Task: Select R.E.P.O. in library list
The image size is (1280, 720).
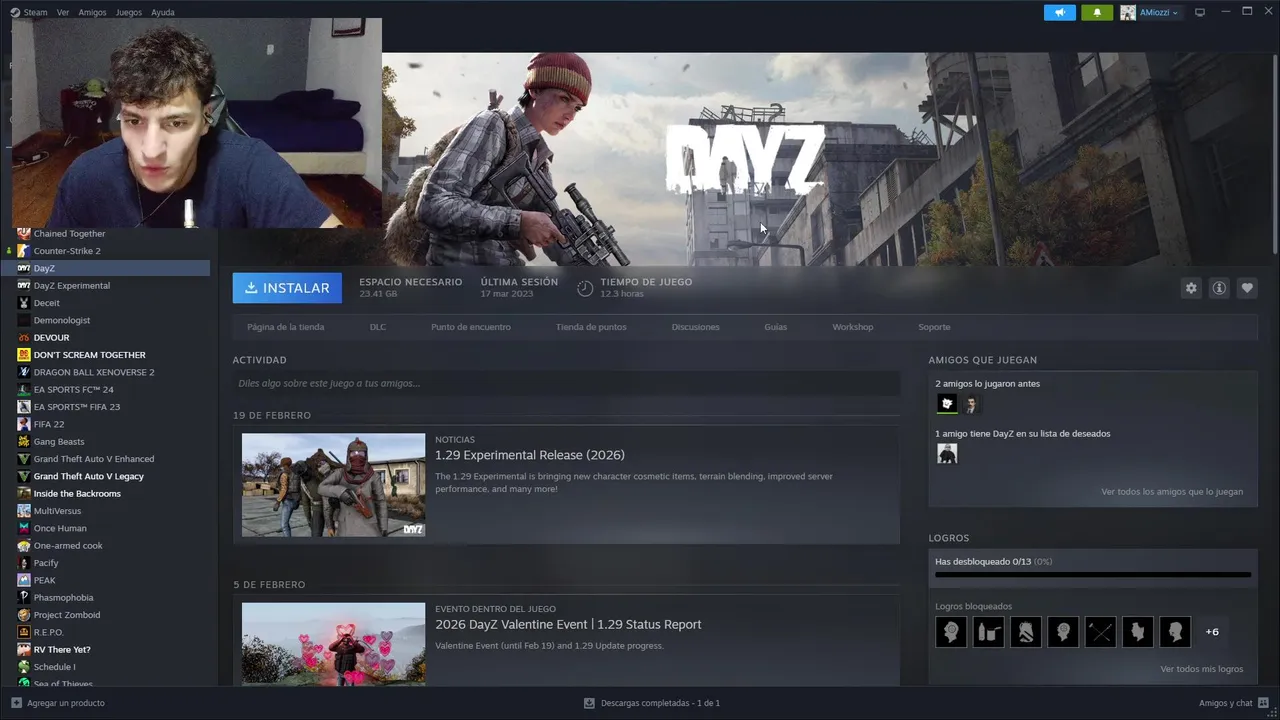Action: (49, 632)
